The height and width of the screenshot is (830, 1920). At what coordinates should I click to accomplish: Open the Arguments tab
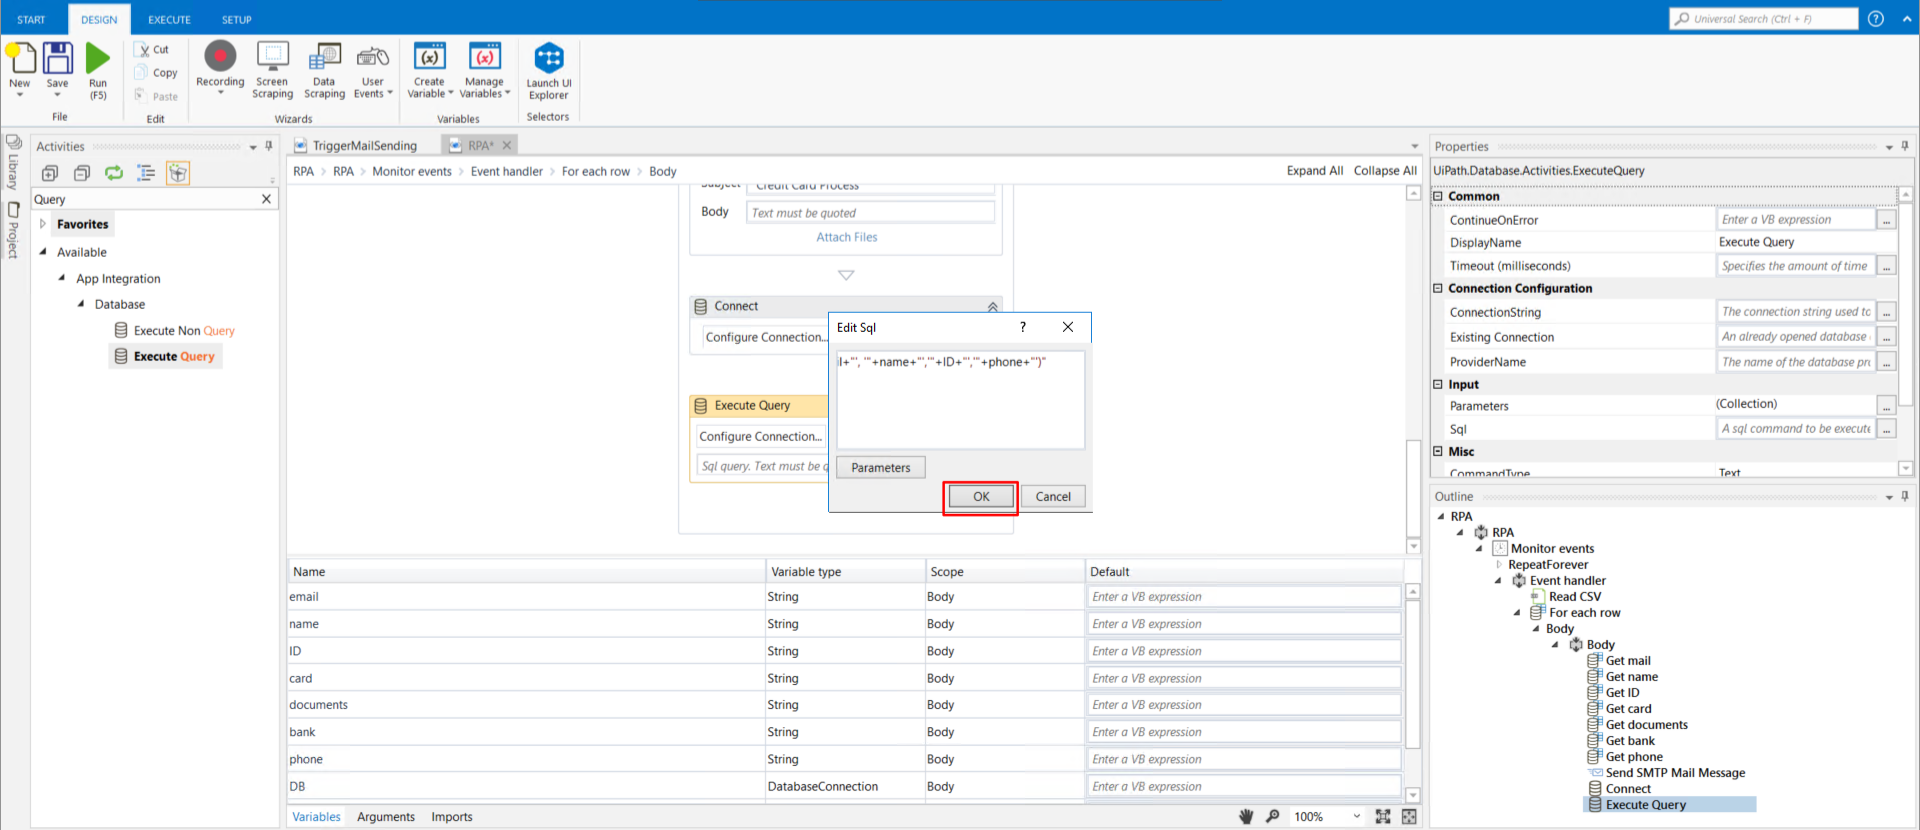385,816
